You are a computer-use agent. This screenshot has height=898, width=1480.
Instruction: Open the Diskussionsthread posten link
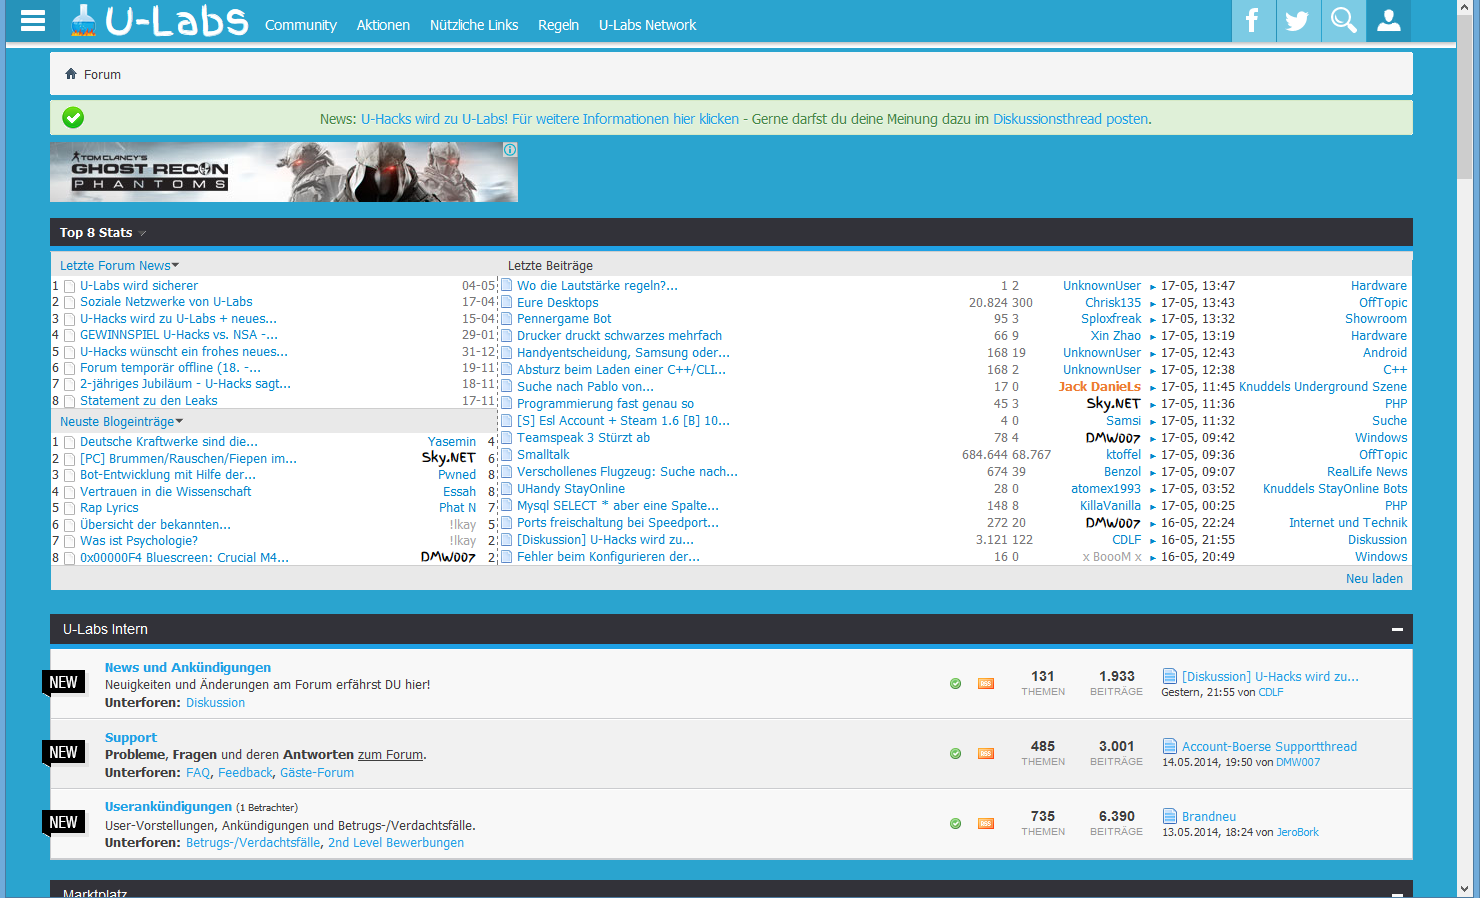click(x=1070, y=119)
